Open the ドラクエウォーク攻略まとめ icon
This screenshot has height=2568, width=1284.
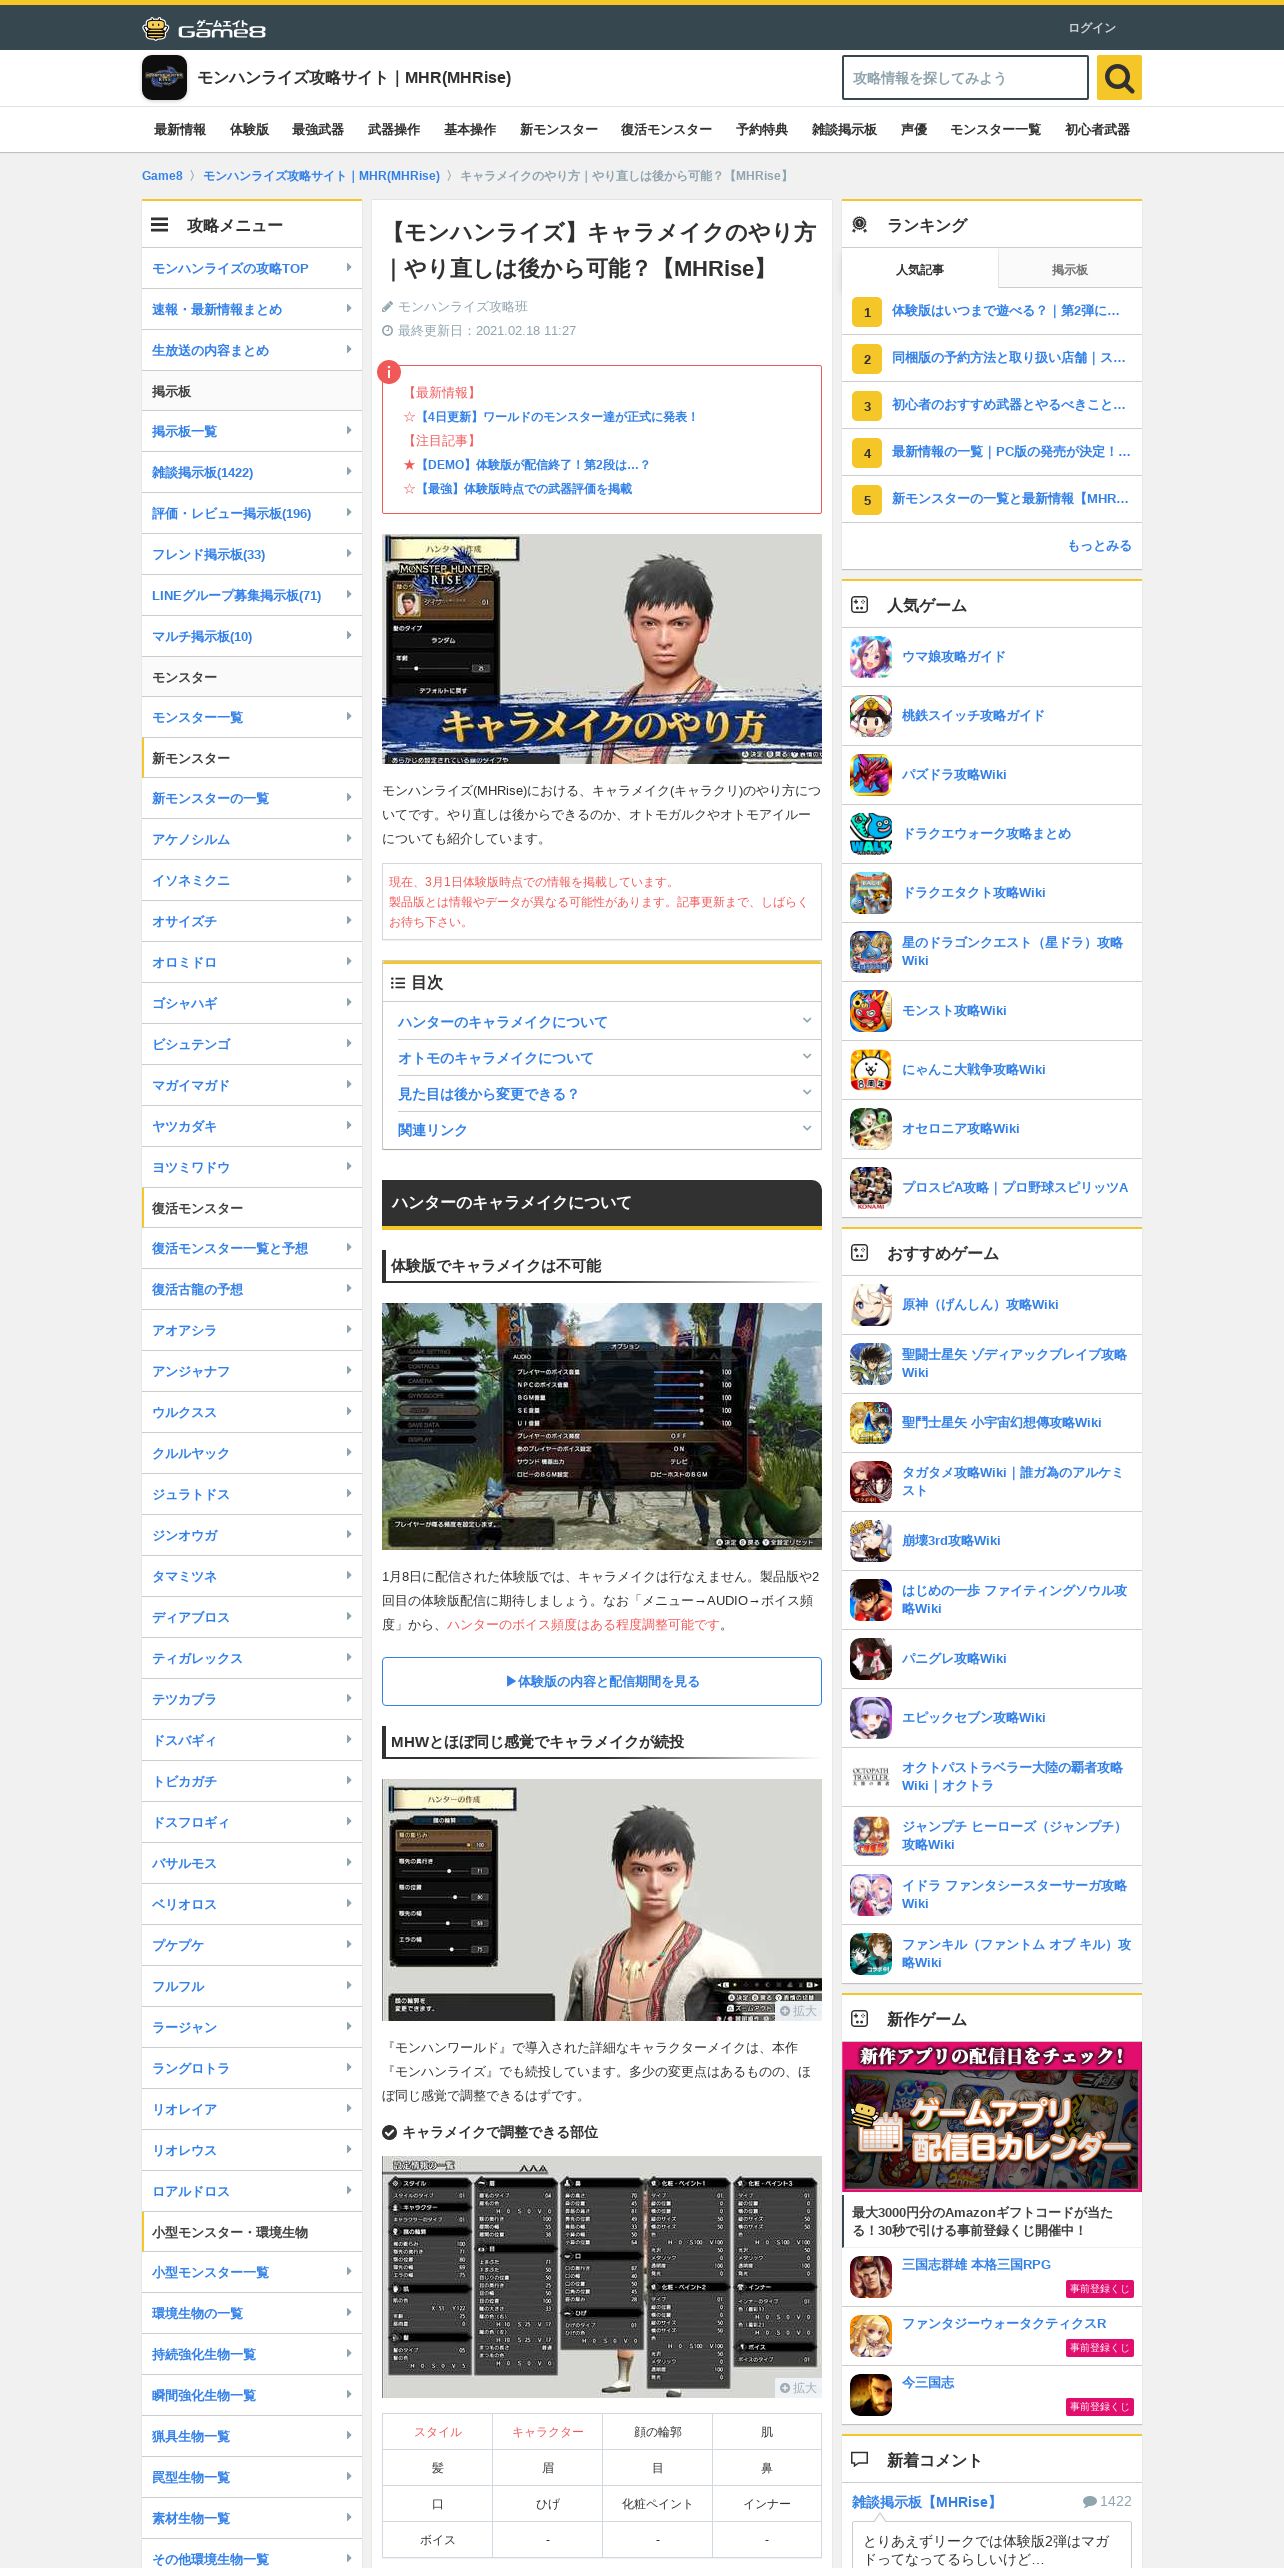871,834
